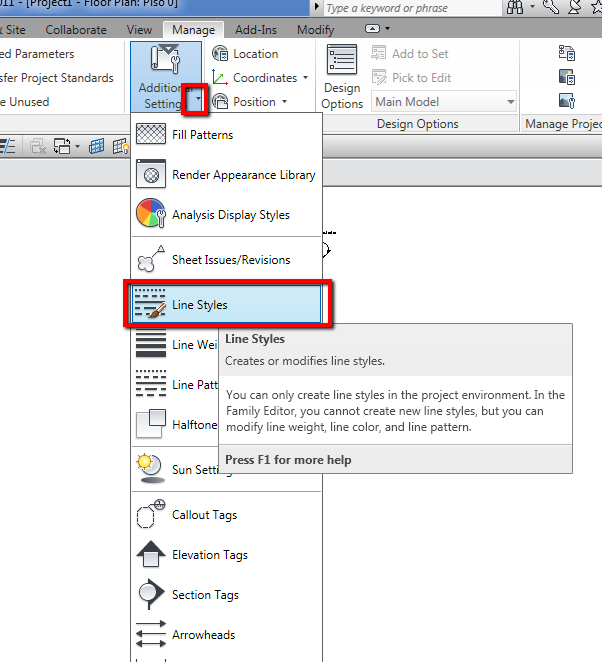The height and width of the screenshot is (662, 602).
Task: Click the Location button label
Action: [x=256, y=54]
